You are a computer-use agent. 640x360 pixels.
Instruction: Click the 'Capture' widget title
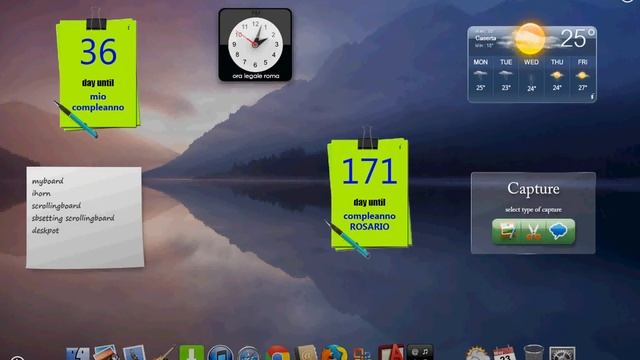pos(533,189)
